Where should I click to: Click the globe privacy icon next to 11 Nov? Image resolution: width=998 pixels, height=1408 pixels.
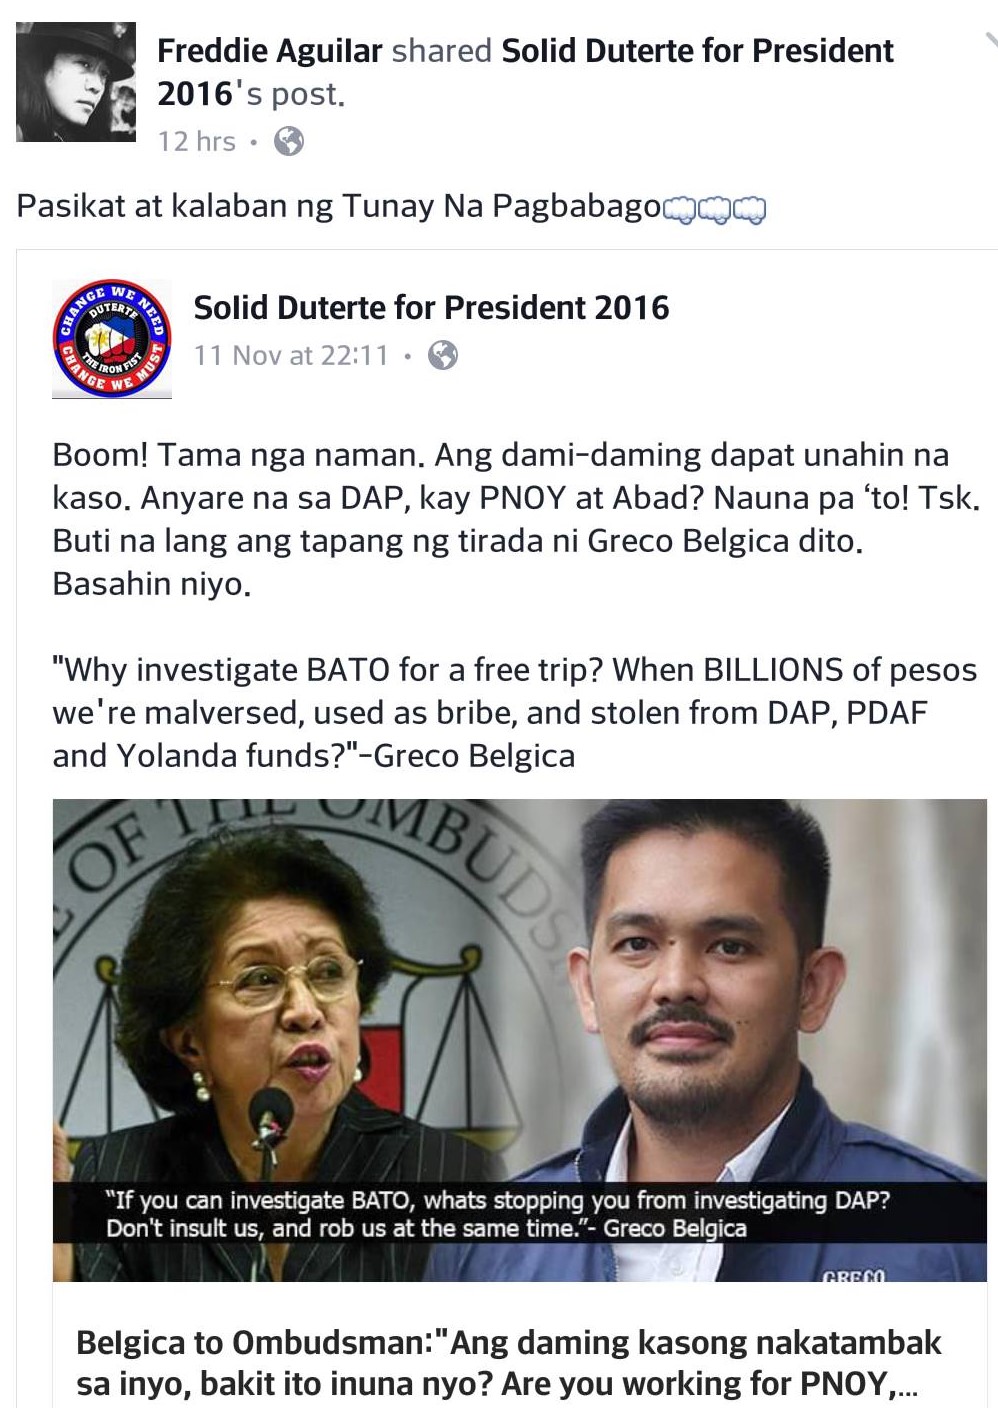(x=443, y=355)
